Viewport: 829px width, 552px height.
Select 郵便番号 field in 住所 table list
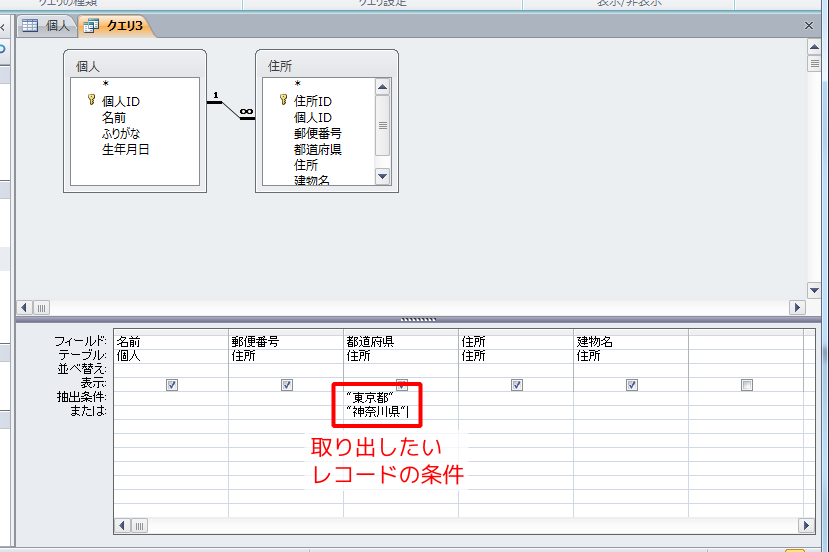click(x=317, y=133)
